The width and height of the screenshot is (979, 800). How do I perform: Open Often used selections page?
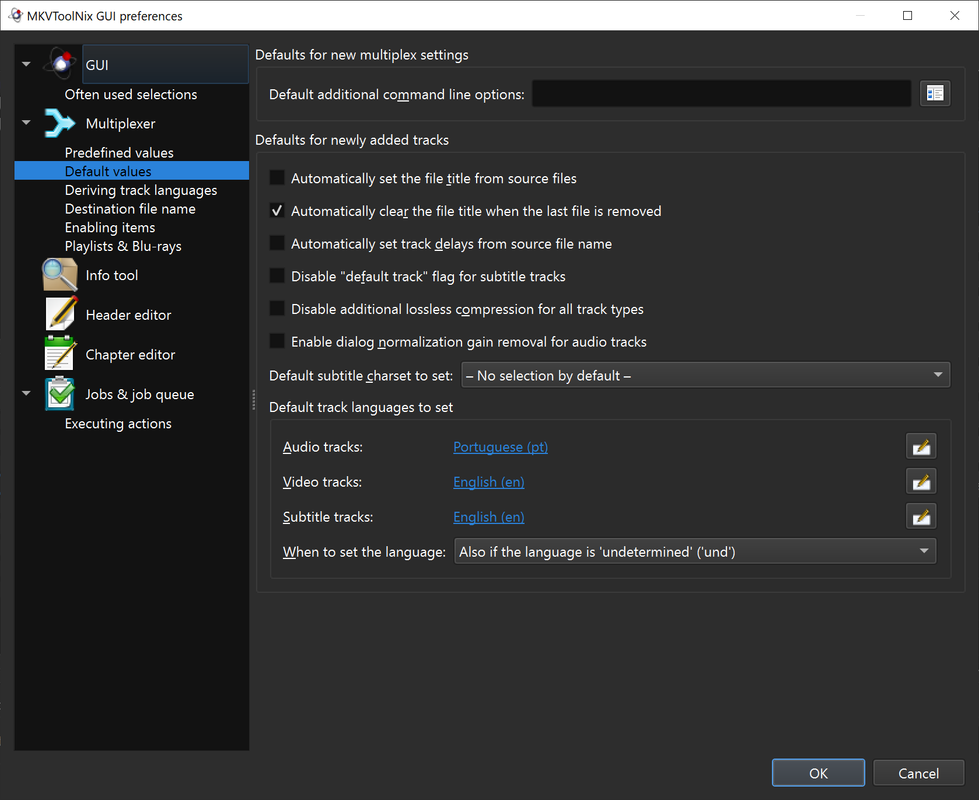tap(130, 94)
